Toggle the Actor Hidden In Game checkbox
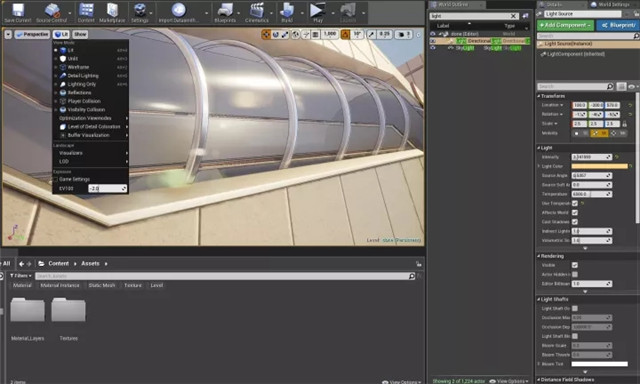640x384 pixels. (575, 275)
